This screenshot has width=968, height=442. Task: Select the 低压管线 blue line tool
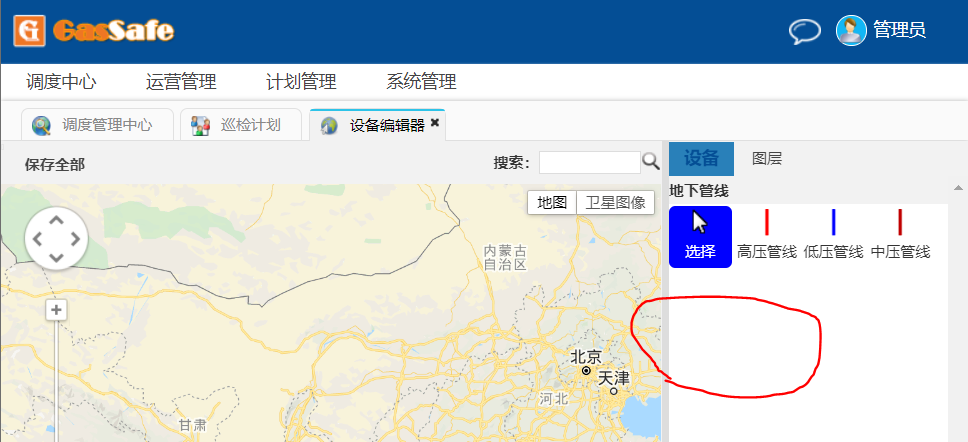(833, 236)
